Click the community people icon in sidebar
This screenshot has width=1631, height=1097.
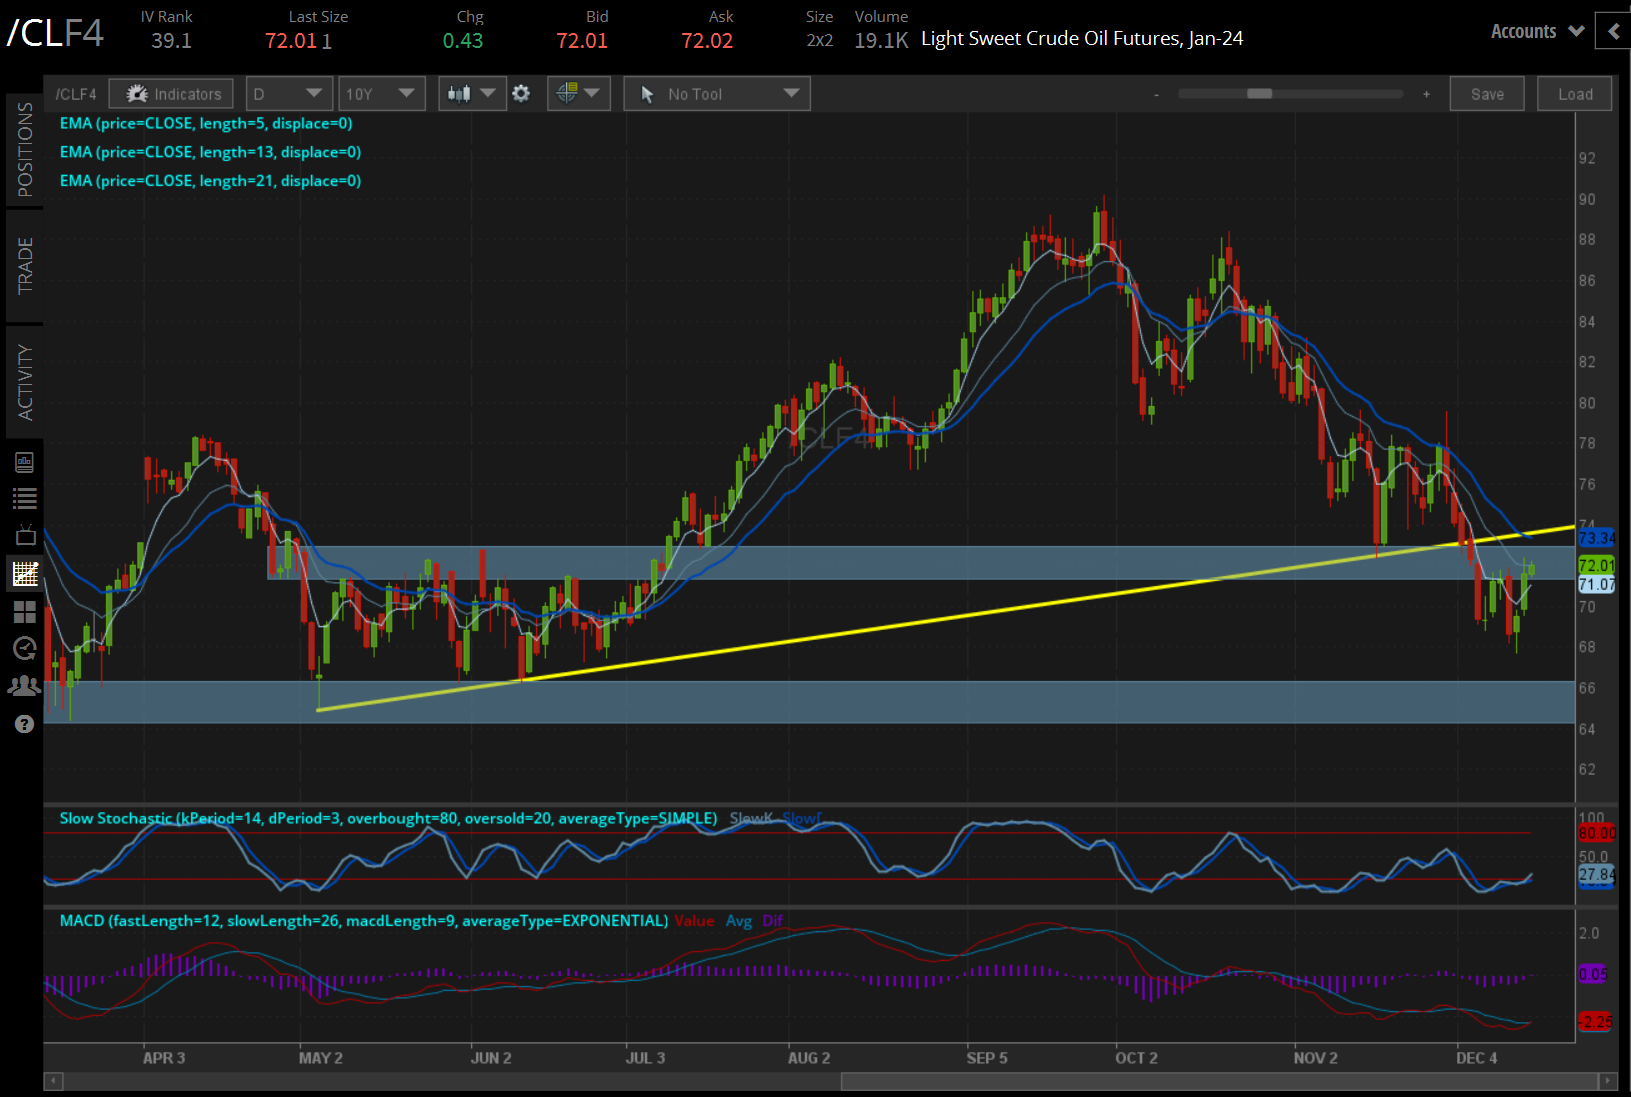pos(25,686)
